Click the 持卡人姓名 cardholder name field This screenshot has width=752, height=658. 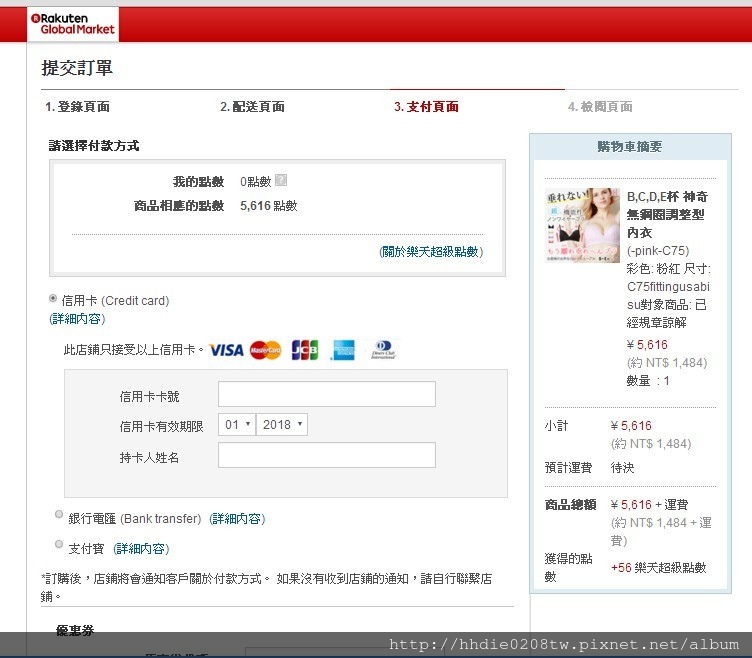[x=326, y=456]
